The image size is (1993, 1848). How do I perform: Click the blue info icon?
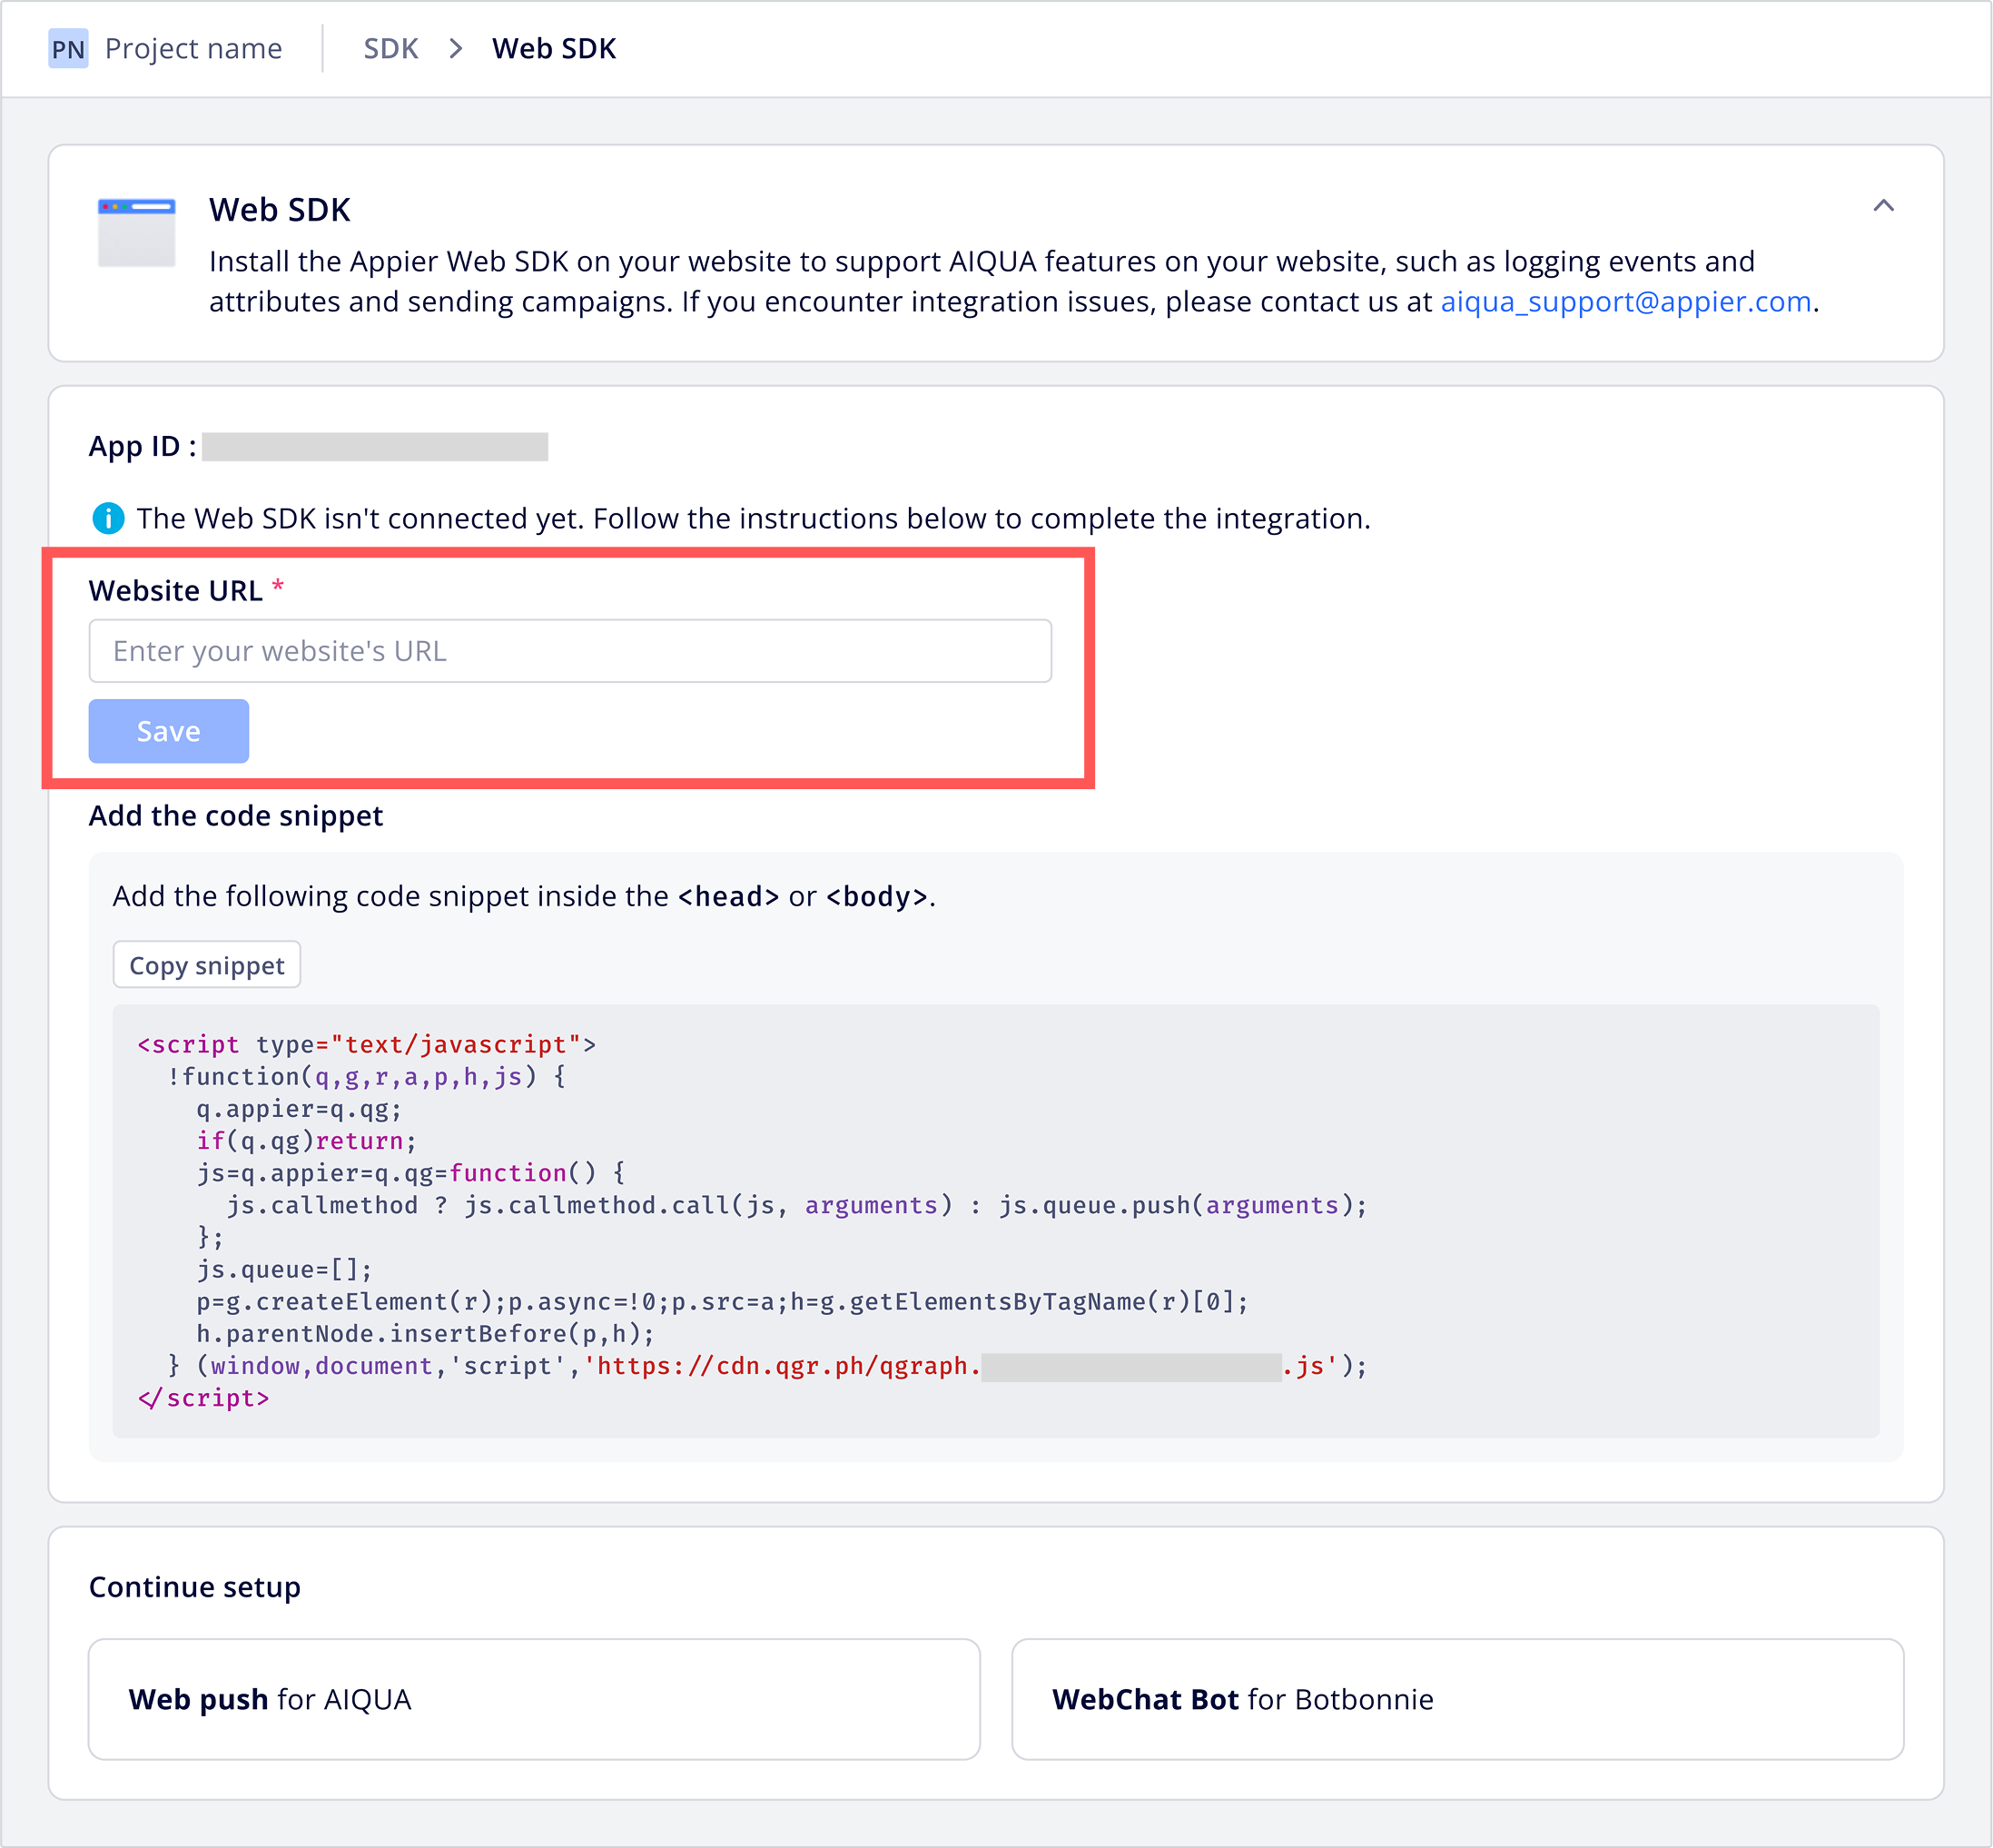point(108,518)
